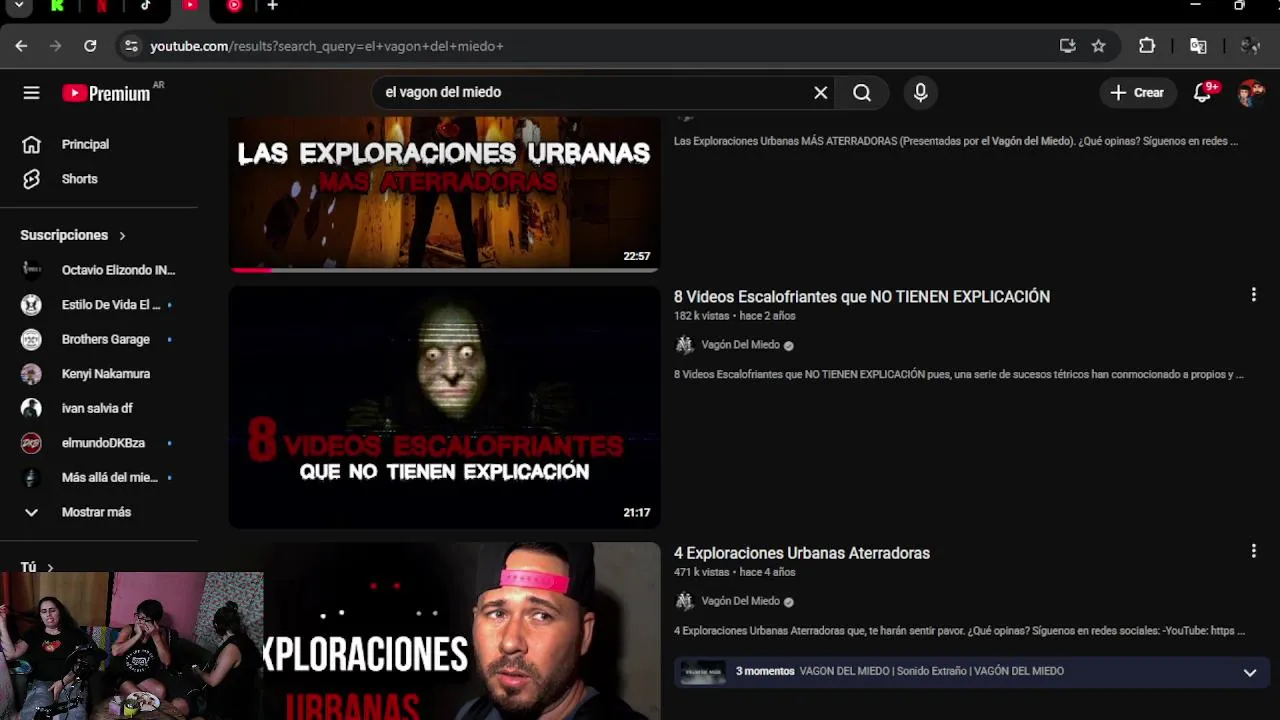The width and height of the screenshot is (1280, 720).
Task: Open browser extensions puzzle icon
Action: pos(1147,46)
